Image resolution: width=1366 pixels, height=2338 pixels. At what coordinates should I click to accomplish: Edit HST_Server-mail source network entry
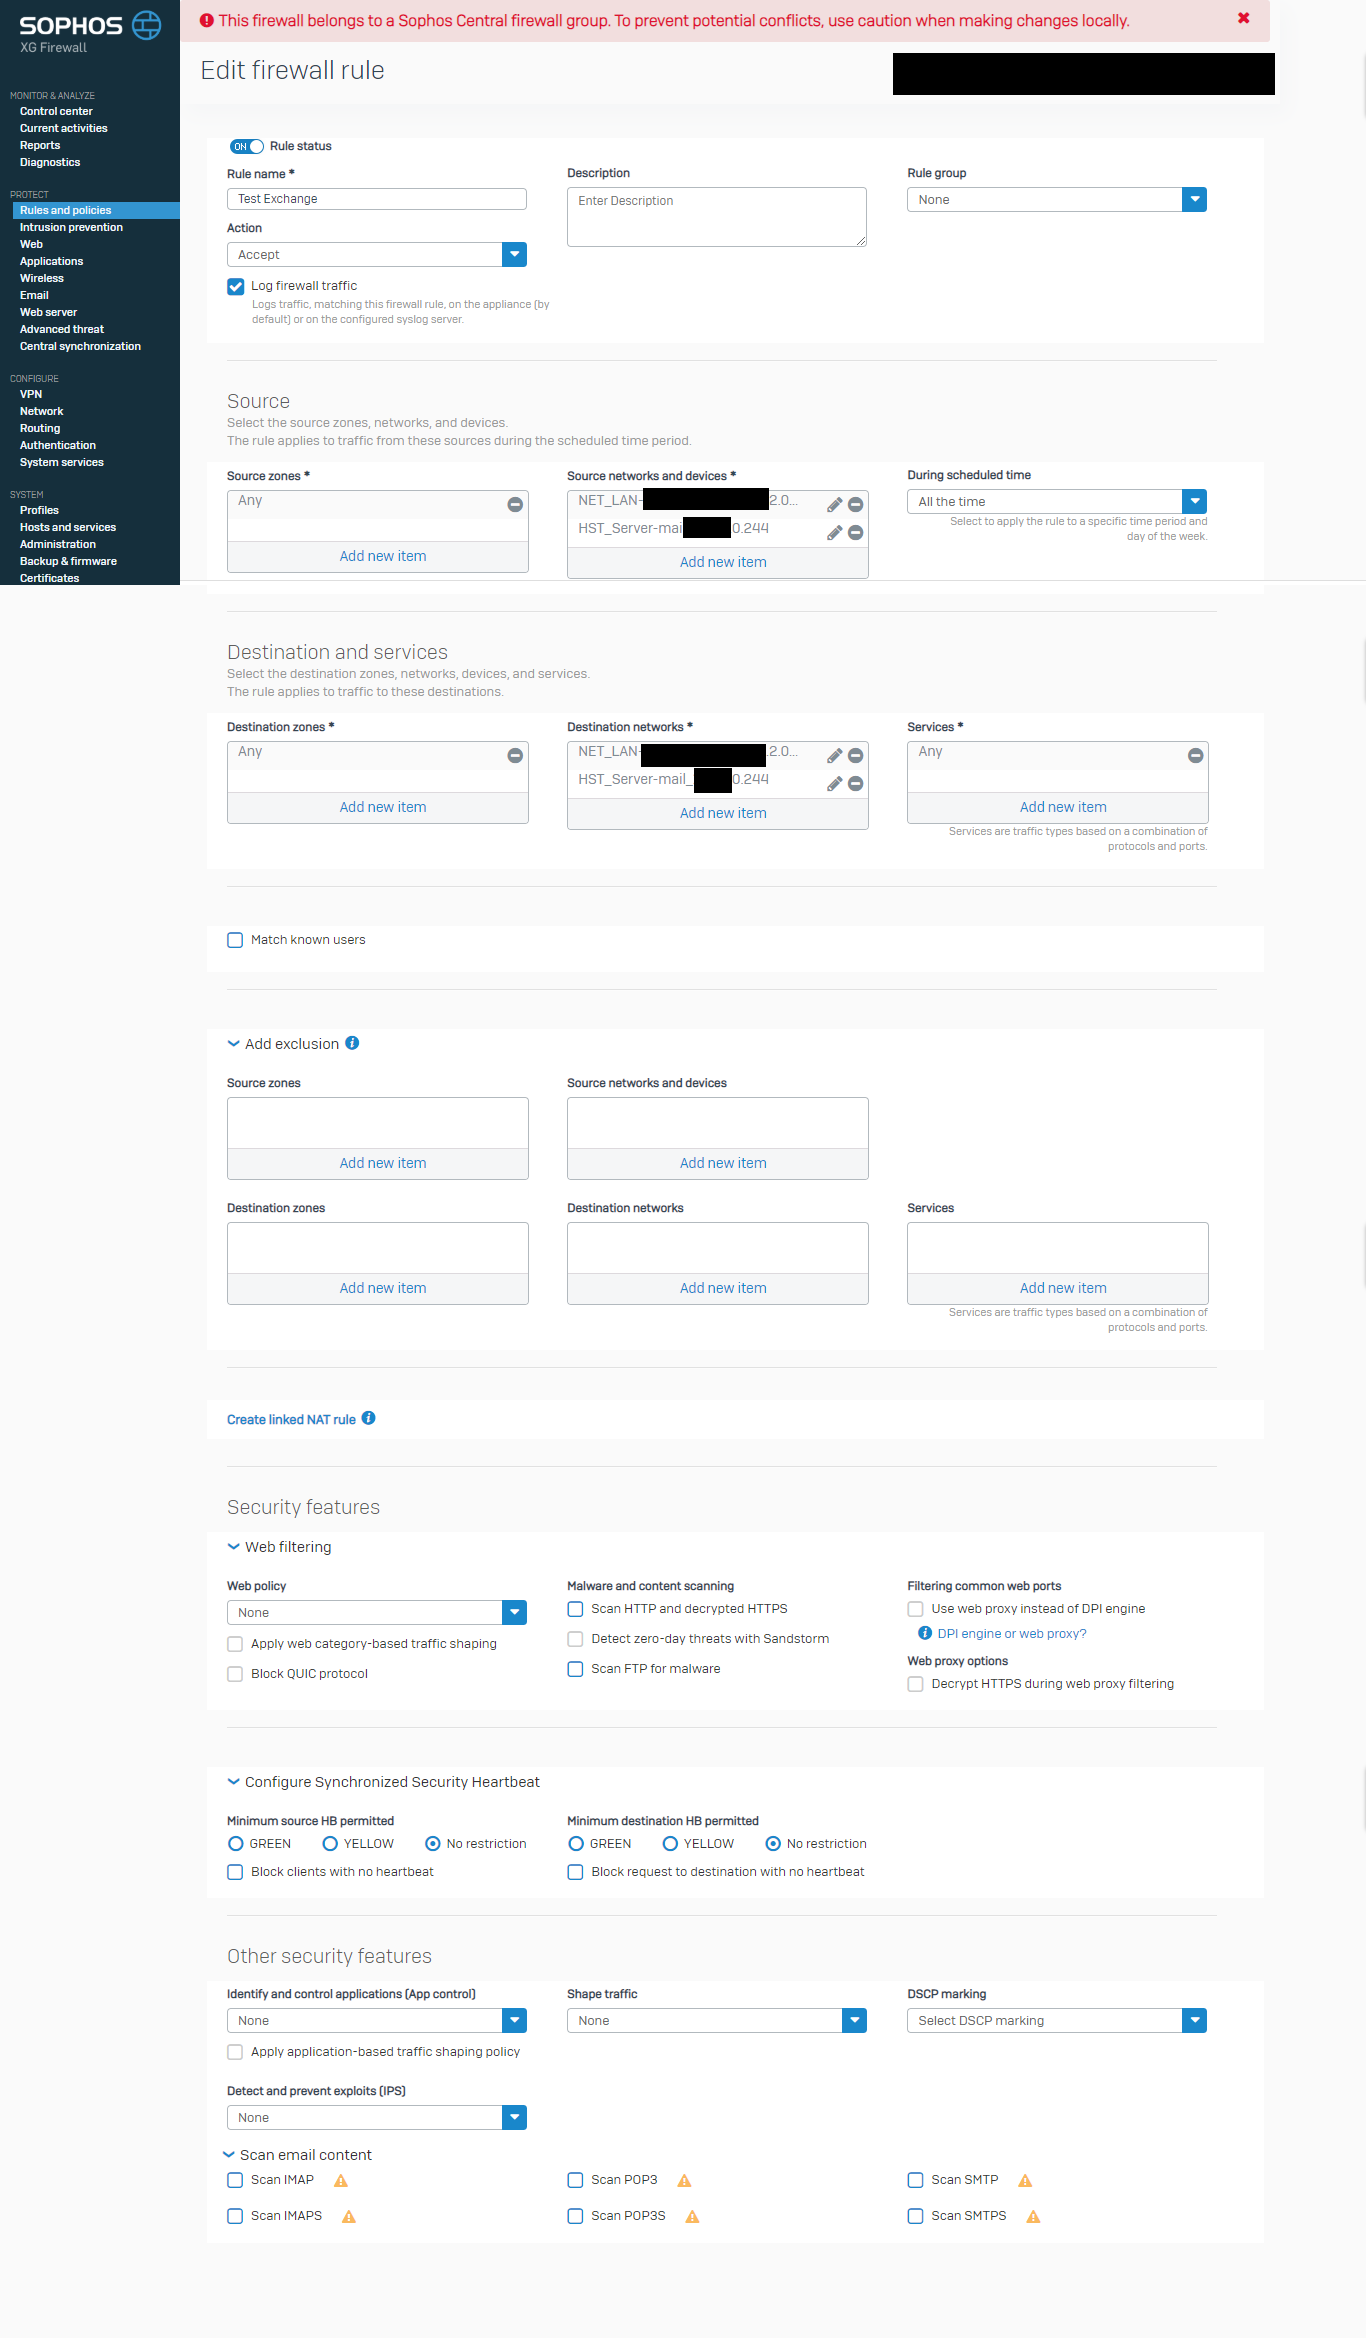pyautogui.click(x=834, y=533)
